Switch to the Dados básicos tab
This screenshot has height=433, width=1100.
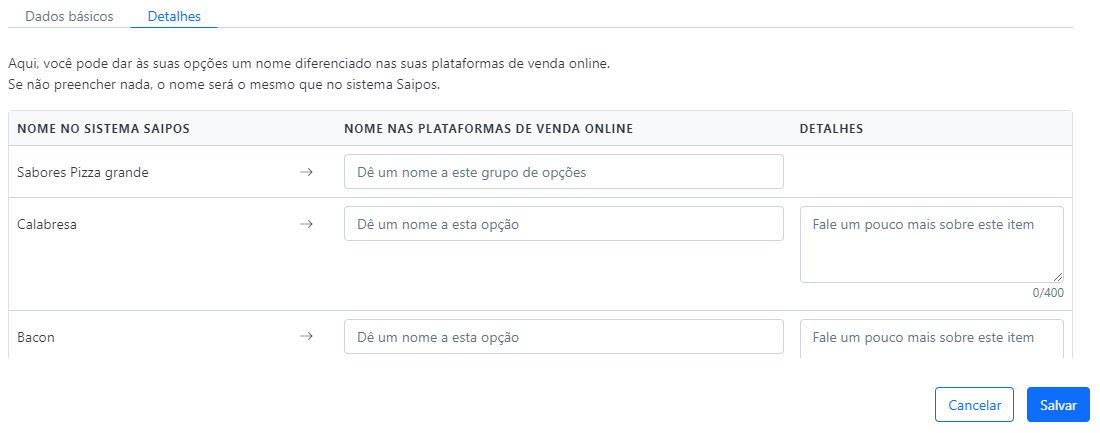coord(69,16)
